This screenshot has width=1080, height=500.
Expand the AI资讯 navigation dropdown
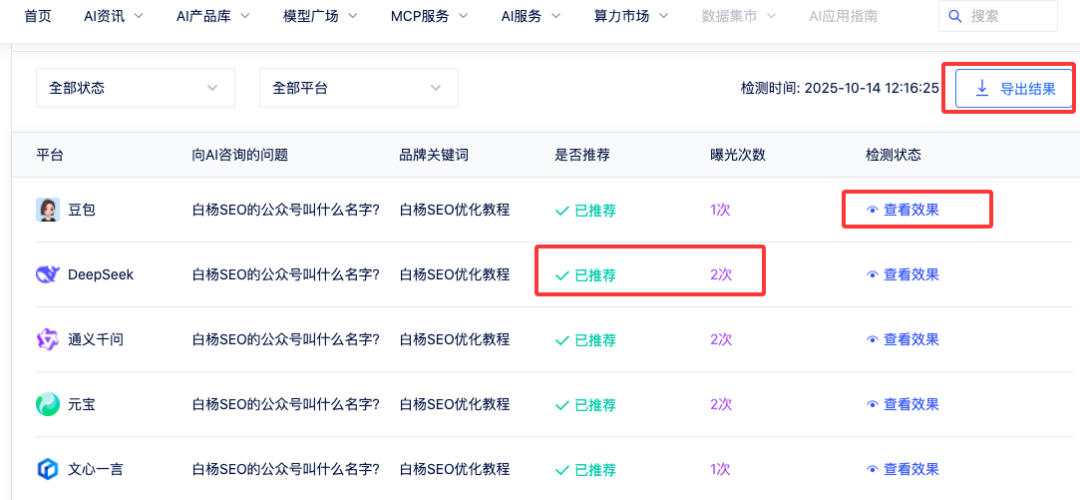click(113, 16)
